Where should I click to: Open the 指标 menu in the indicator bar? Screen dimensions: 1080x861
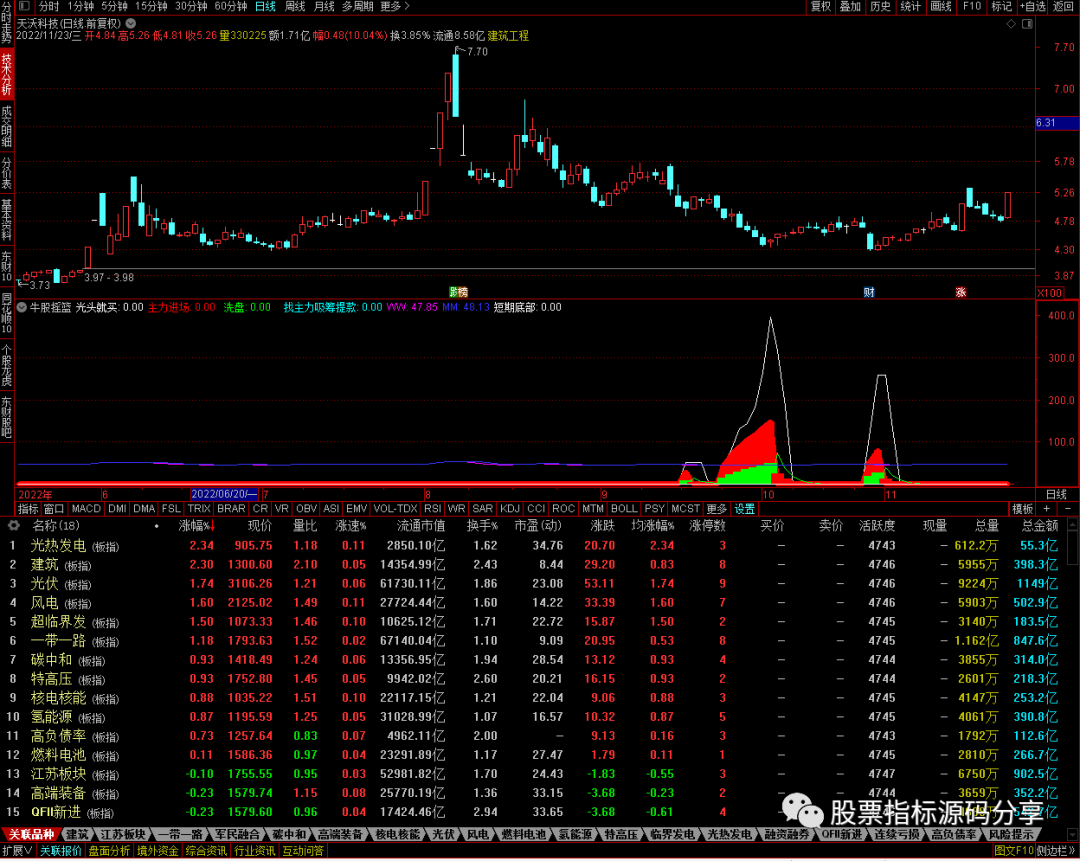pyautogui.click(x=28, y=508)
